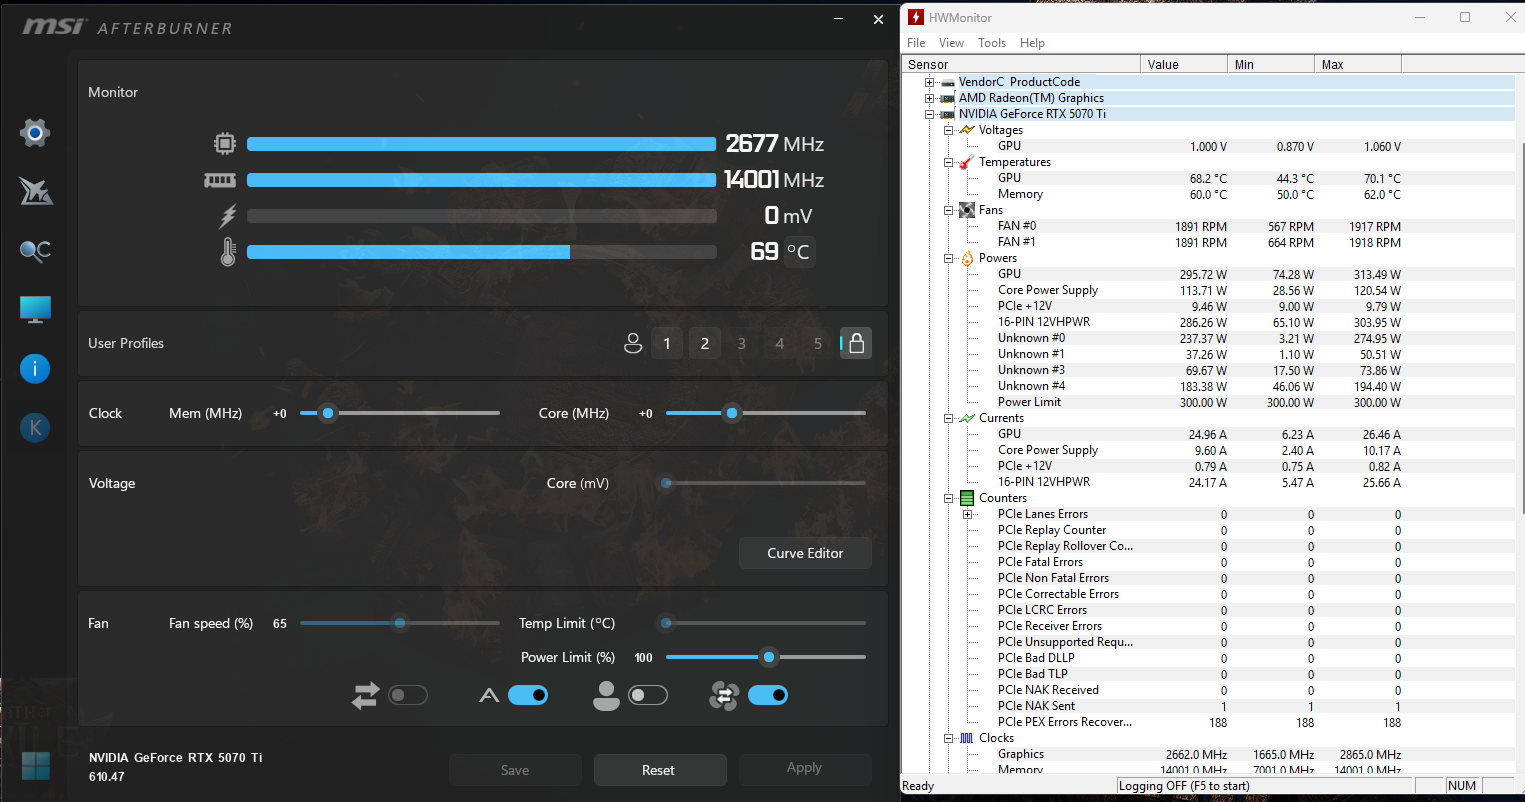
Task: Open the Curve Editor
Action: tap(805, 553)
